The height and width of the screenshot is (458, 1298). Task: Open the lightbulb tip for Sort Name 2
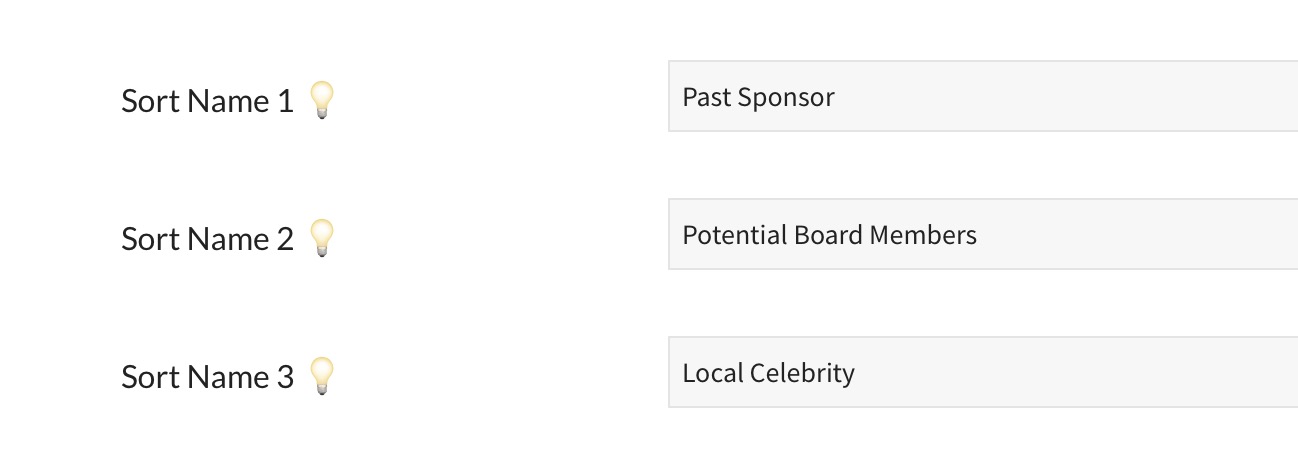pyautogui.click(x=321, y=238)
